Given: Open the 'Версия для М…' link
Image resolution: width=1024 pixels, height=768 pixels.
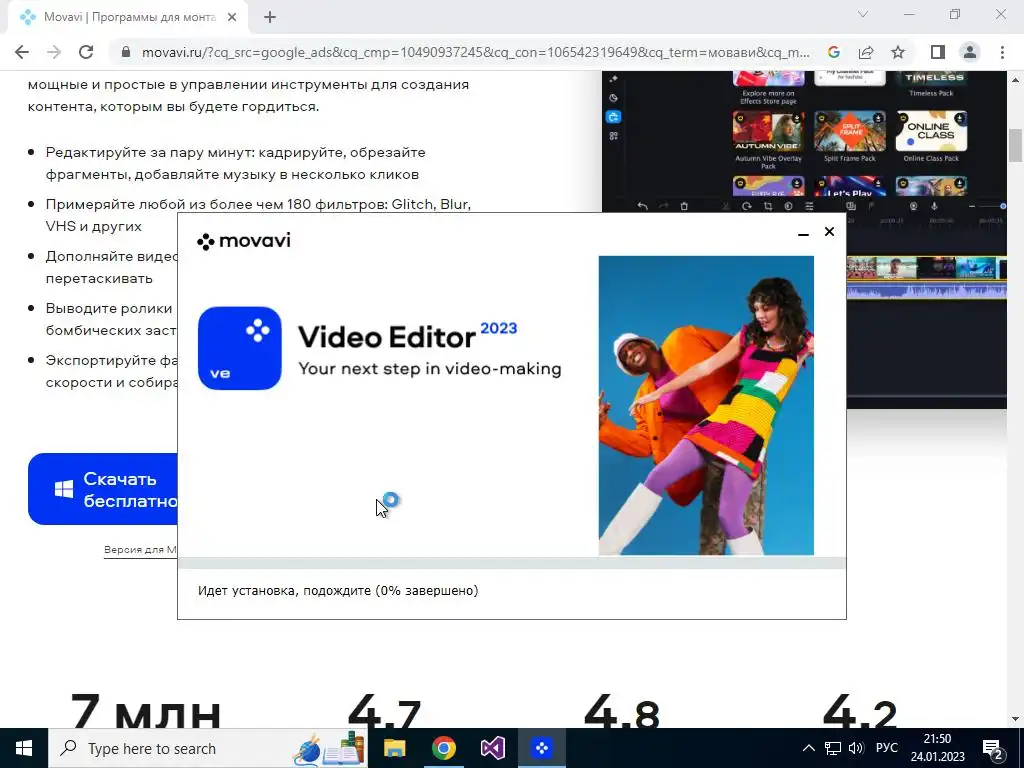Looking at the screenshot, I should point(140,550).
